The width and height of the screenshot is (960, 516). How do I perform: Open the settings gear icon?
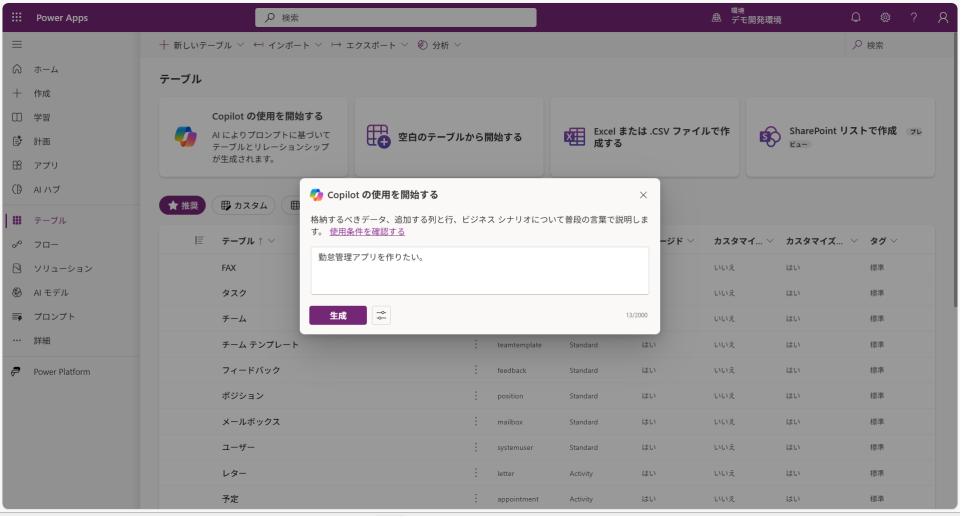(x=885, y=17)
